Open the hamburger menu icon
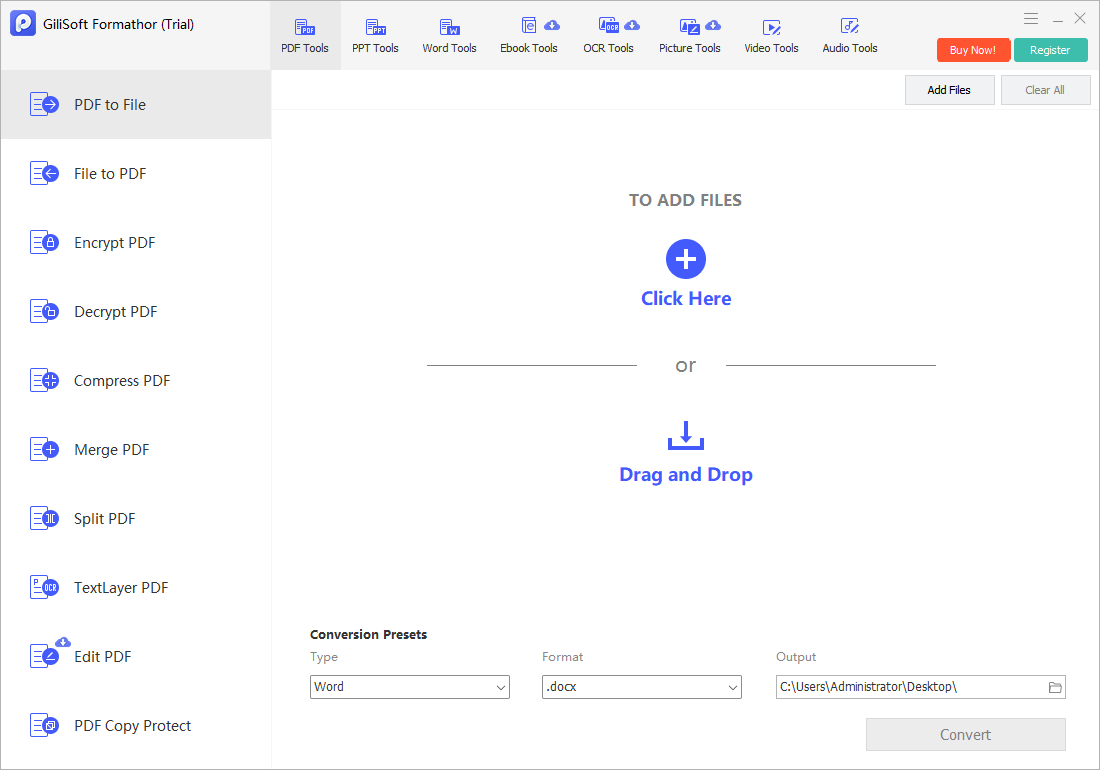Viewport: 1100px width, 770px height. tap(1031, 19)
